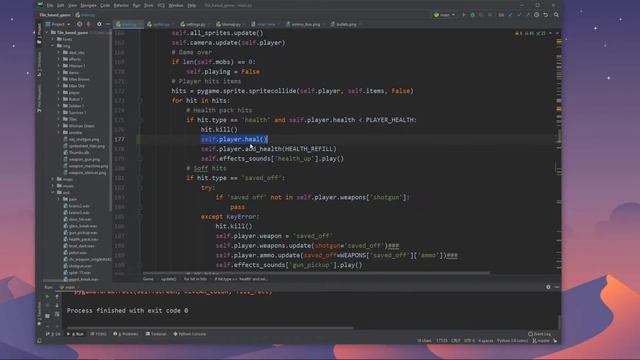
Task: Click line number 177 in gutter
Action: [x=120, y=139]
